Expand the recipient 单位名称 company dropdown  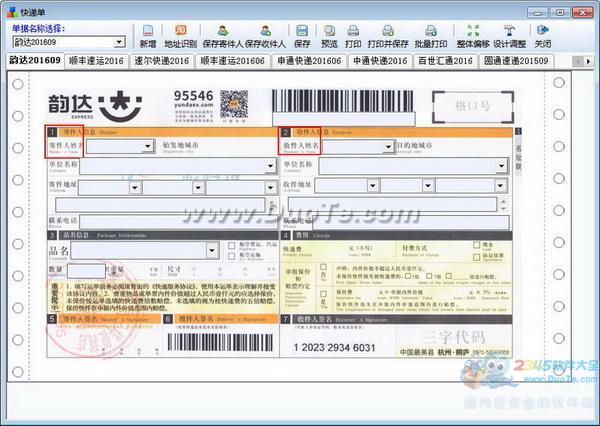(x=501, y=166)
